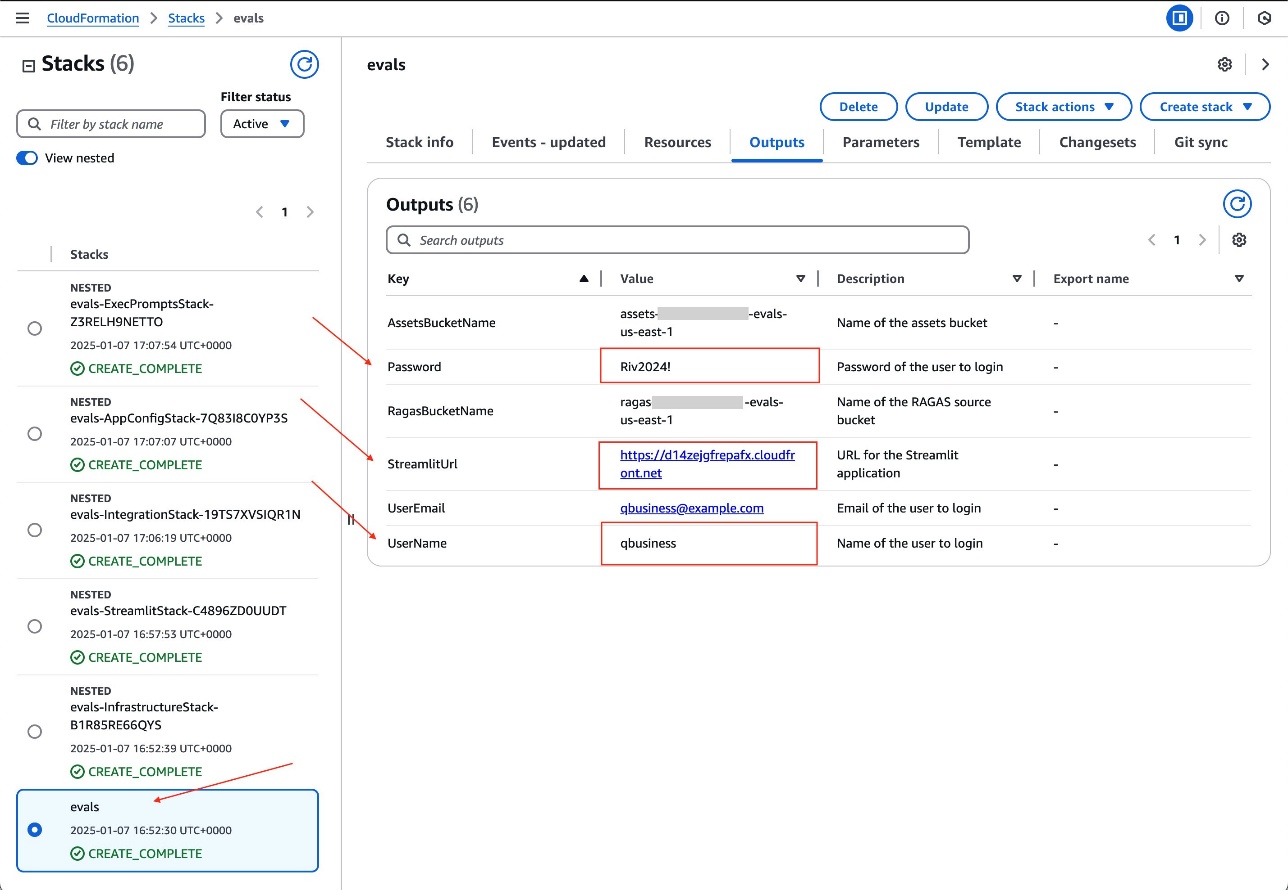Refresh the Outputs table
This screenshot has width=1288, height=890.
coord(1238,204)
